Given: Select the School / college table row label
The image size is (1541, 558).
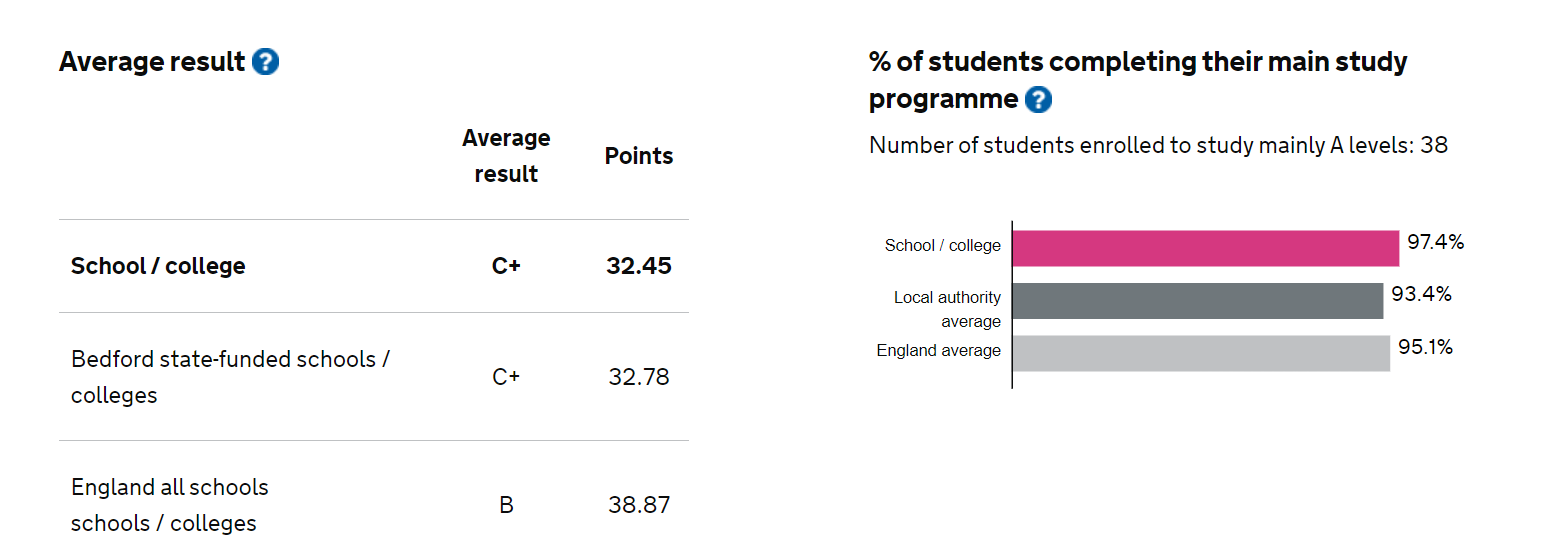Looking at the screenshot, I should 158,266.
